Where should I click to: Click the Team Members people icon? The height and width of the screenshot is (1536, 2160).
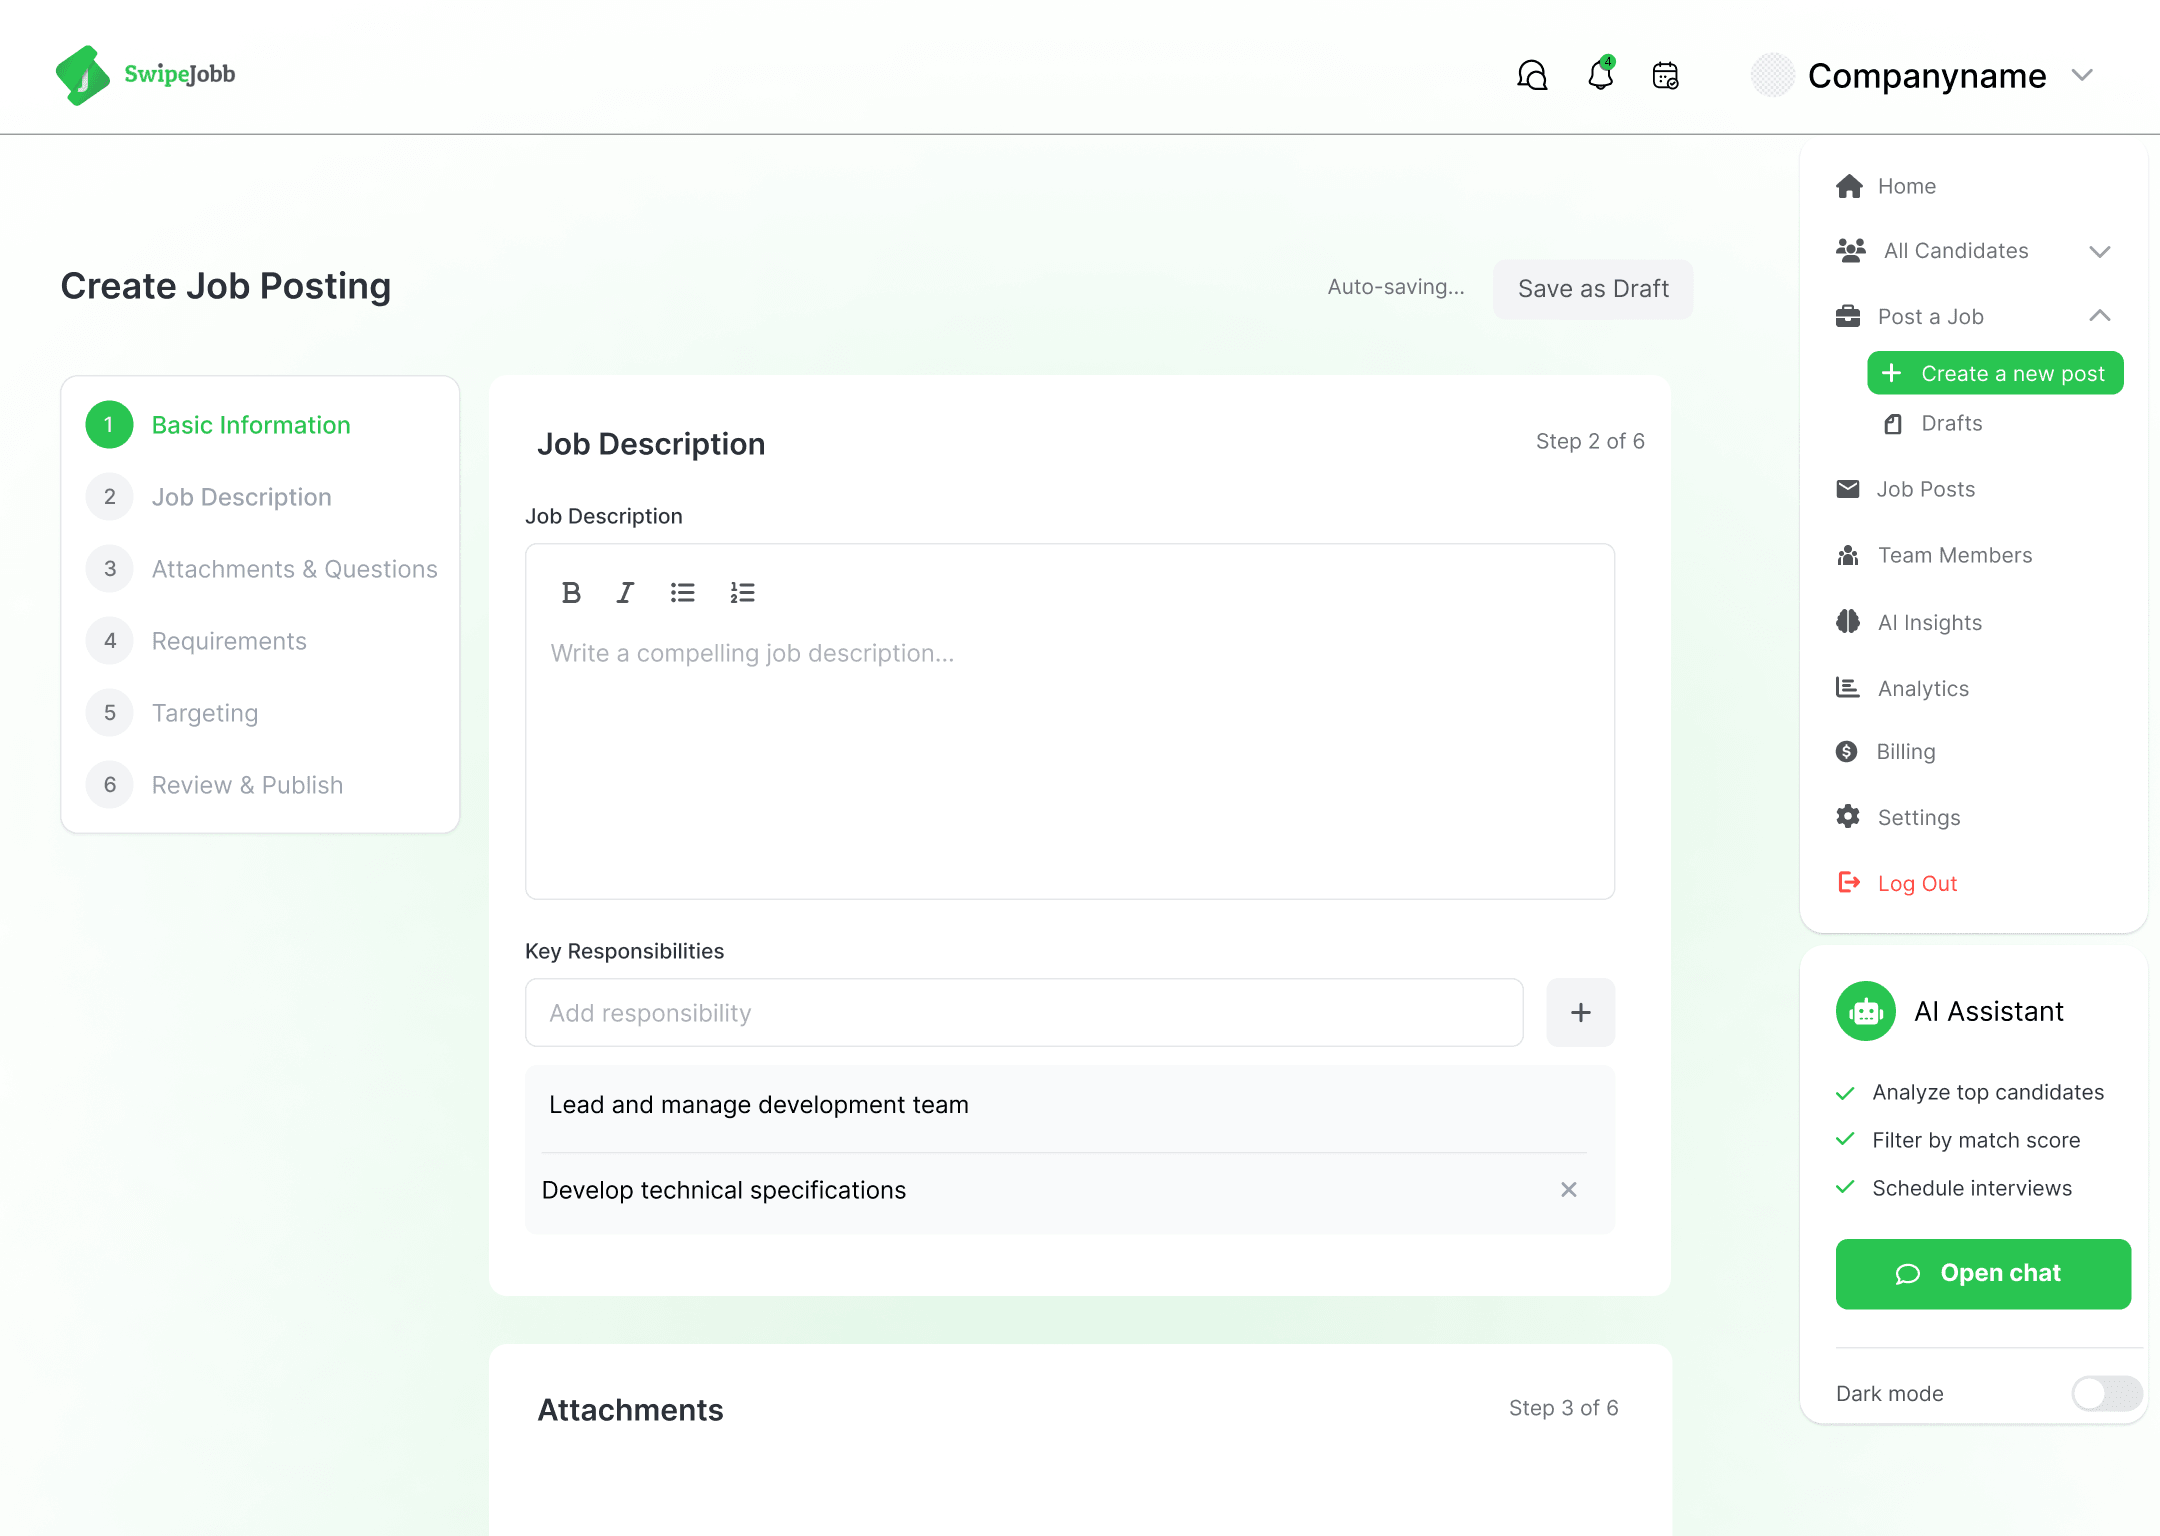point(1848,555)
